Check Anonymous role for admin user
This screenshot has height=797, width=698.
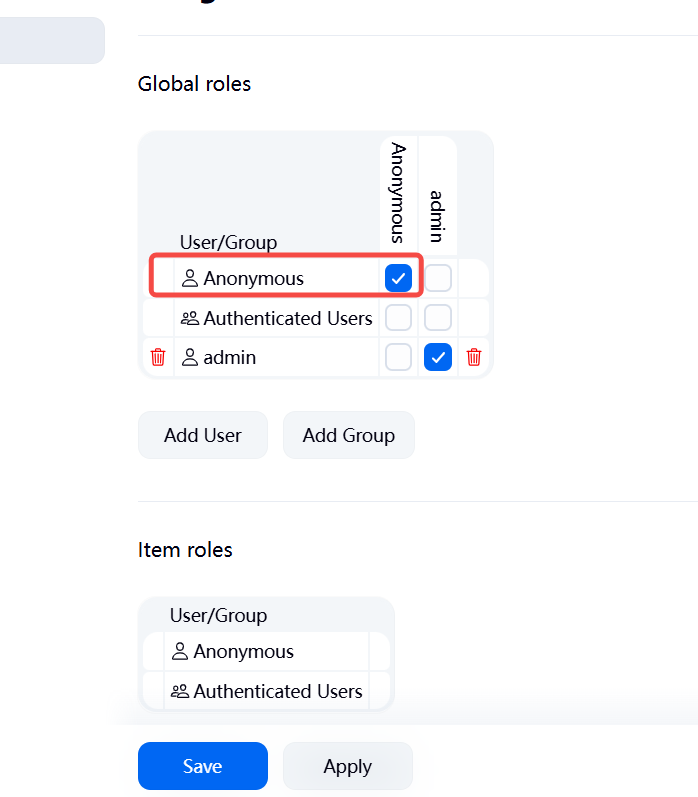pos(399,357)
